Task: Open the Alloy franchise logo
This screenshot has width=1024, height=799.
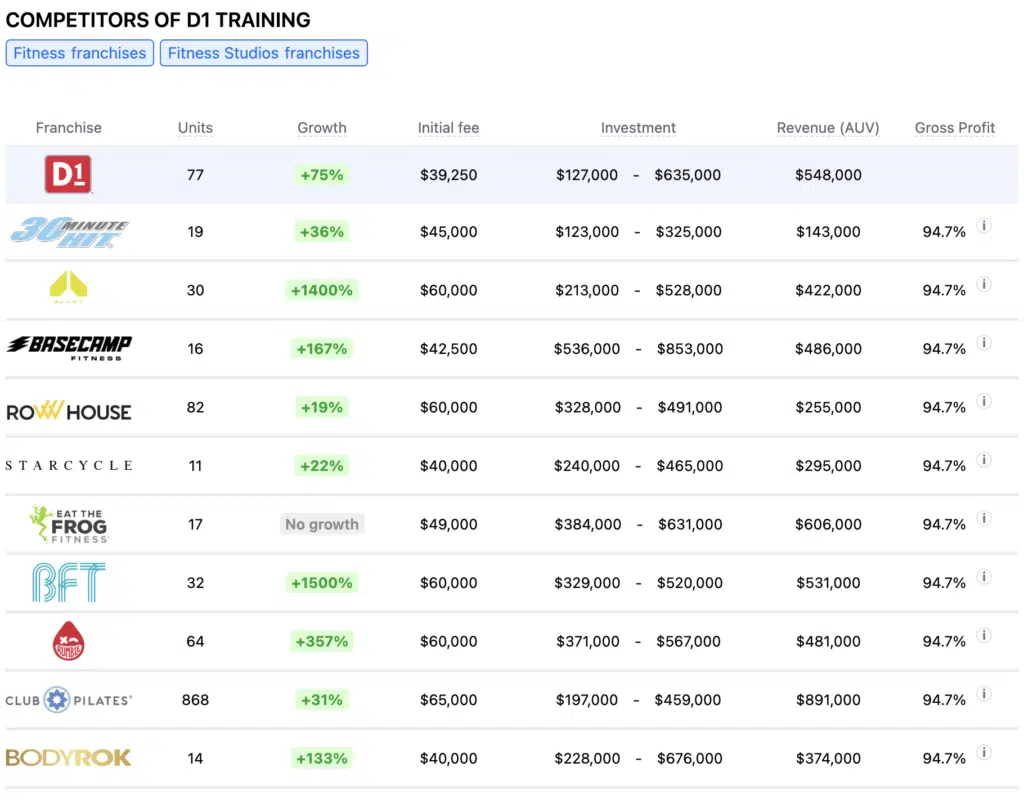Action: 68,289
